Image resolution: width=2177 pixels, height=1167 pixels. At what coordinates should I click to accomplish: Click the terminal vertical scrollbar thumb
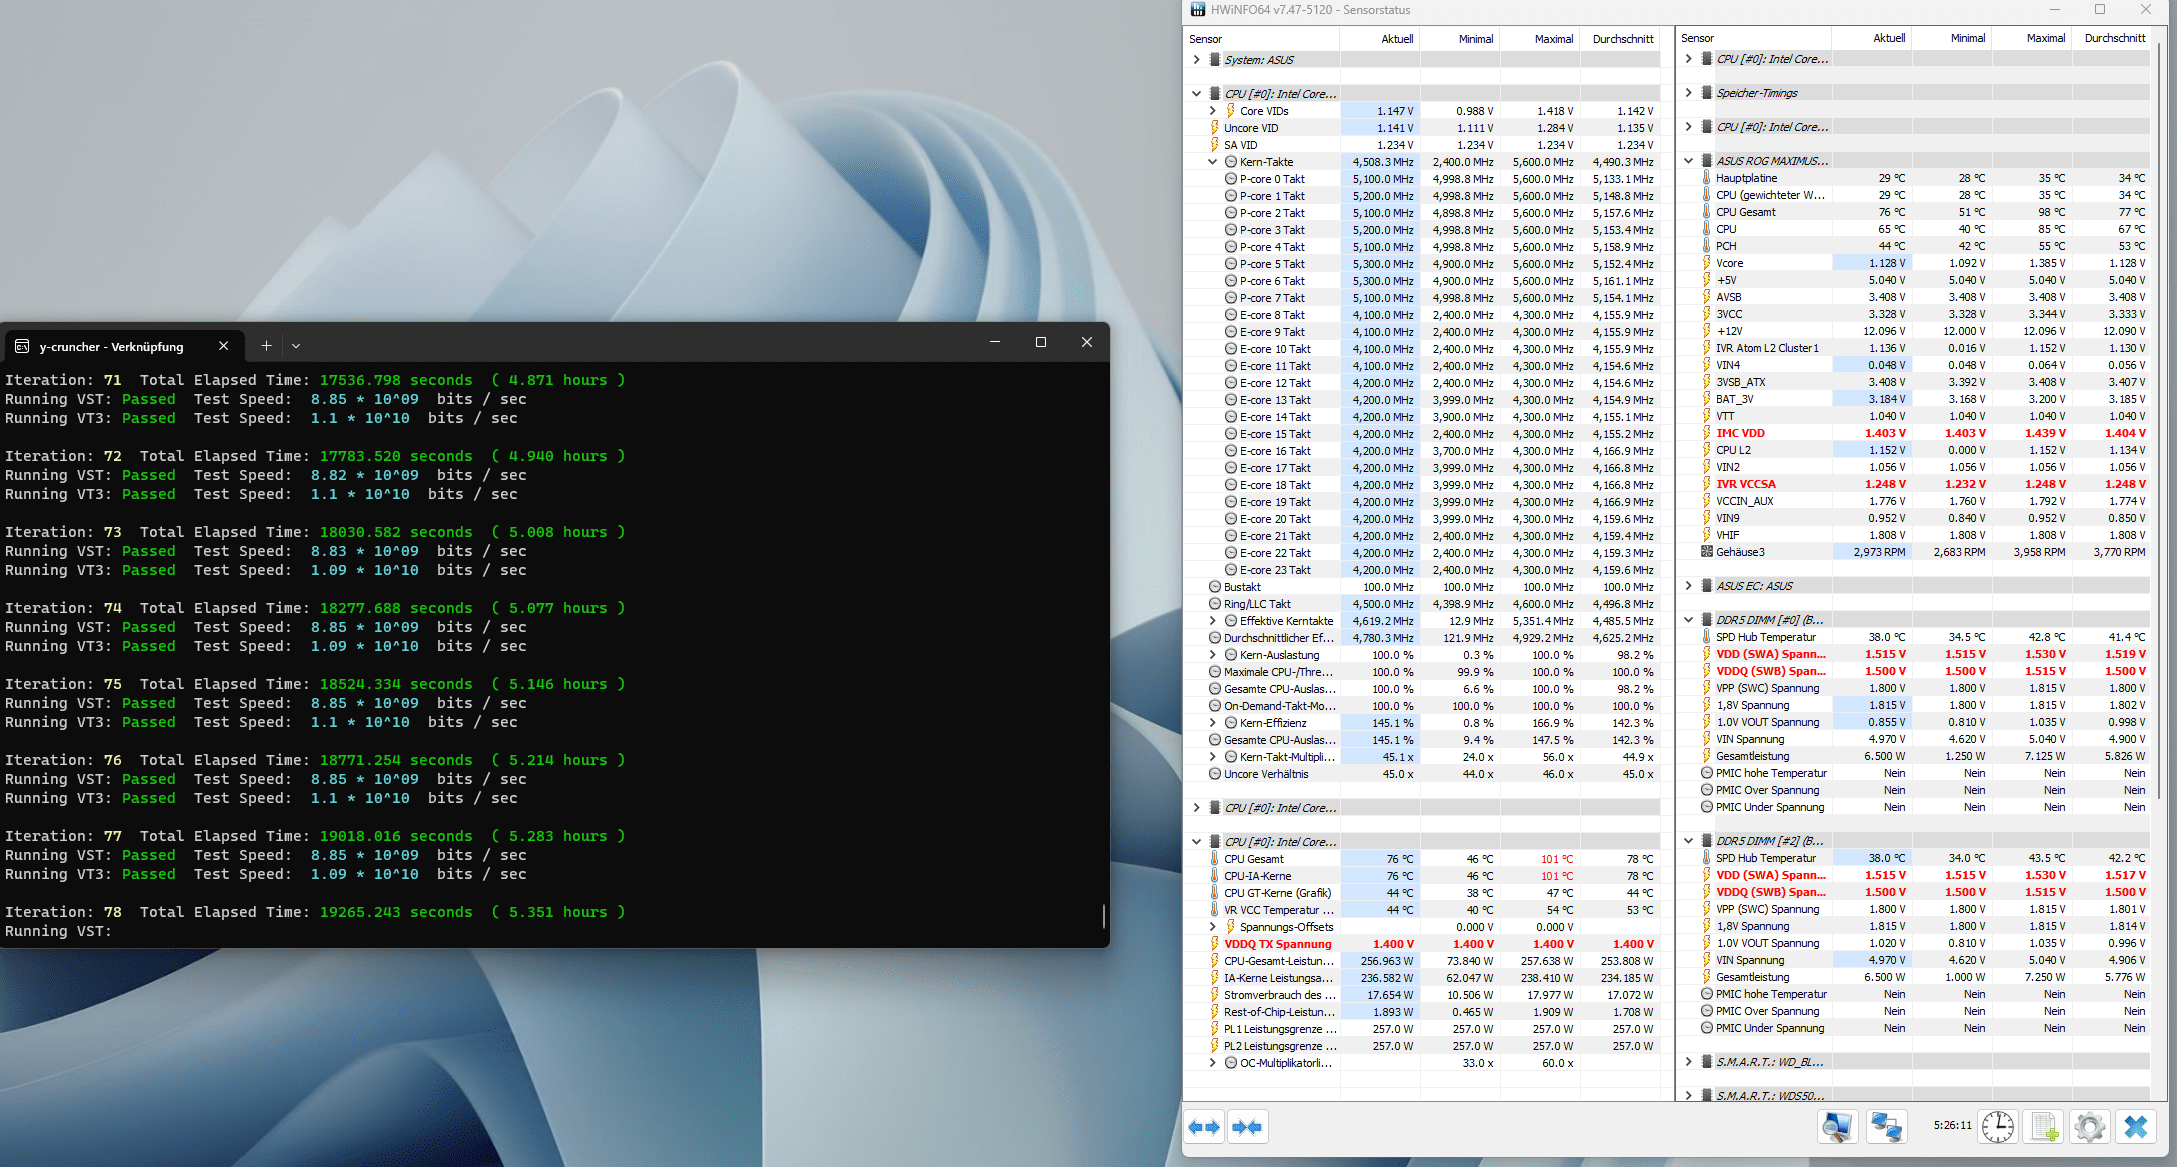coord(1103,916)
